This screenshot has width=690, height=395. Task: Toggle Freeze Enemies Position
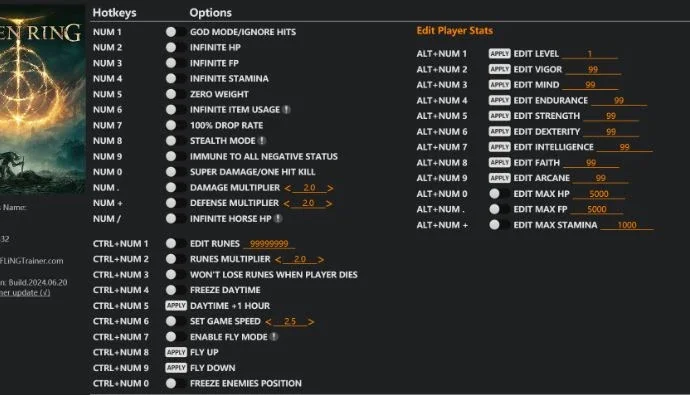click(x=176, y=384)
